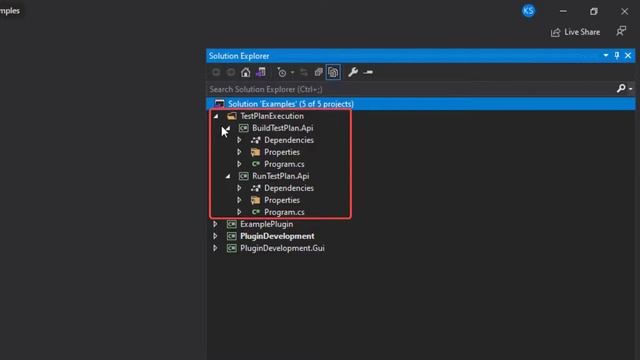Switch between solution and folder views
Image resolution: width=640 pixels, height=360 pixels.
261,73
